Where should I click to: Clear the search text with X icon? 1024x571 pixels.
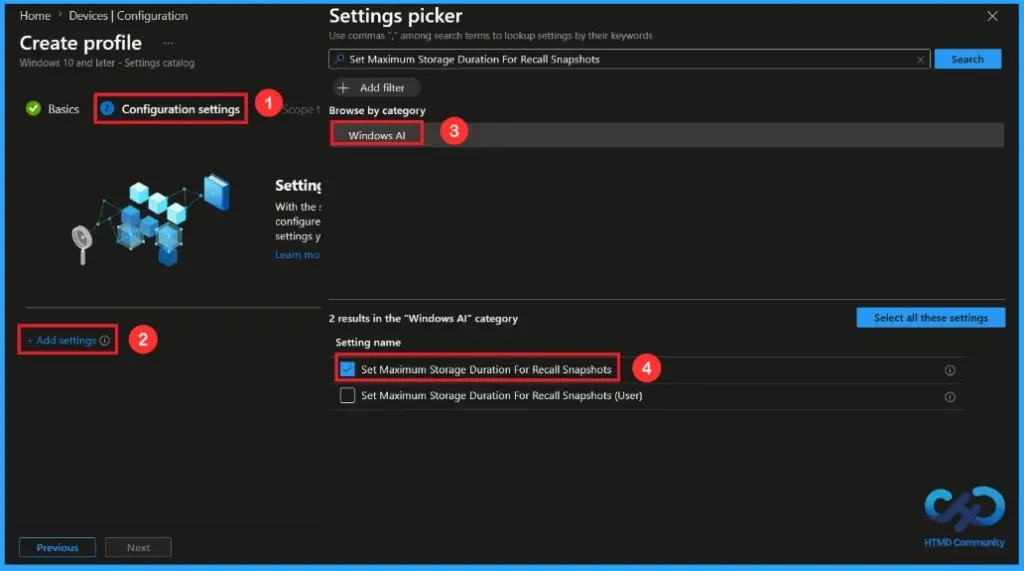[x=920, y=59]
